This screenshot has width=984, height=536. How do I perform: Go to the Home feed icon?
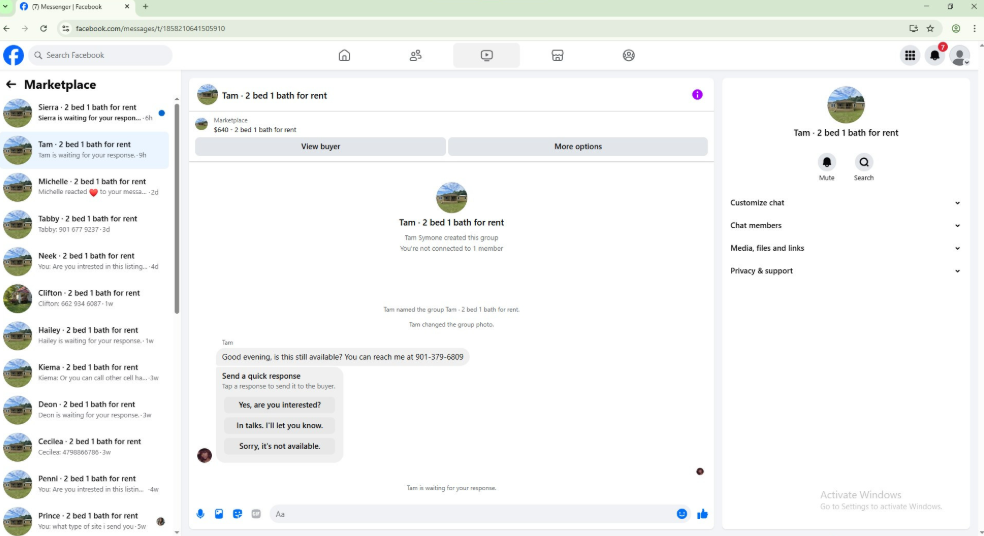(x=344, y=55)
